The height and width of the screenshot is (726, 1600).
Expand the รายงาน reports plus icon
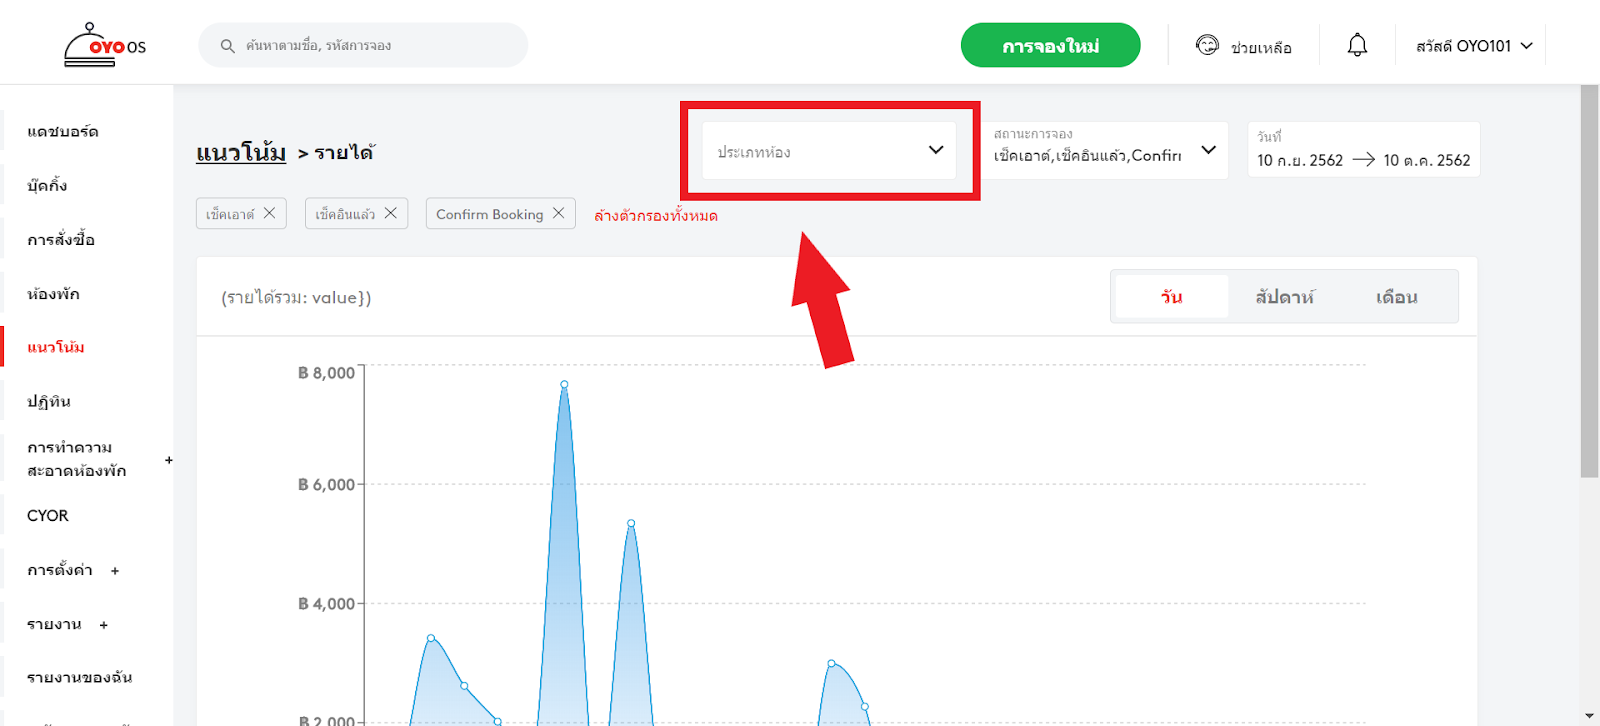pos(103,625)
